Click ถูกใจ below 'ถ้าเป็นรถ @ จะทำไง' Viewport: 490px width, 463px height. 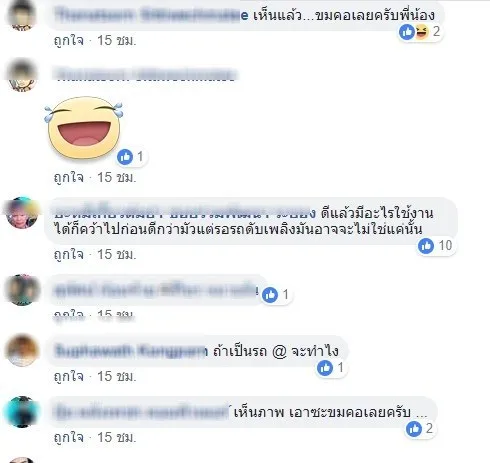coord(68,376)
